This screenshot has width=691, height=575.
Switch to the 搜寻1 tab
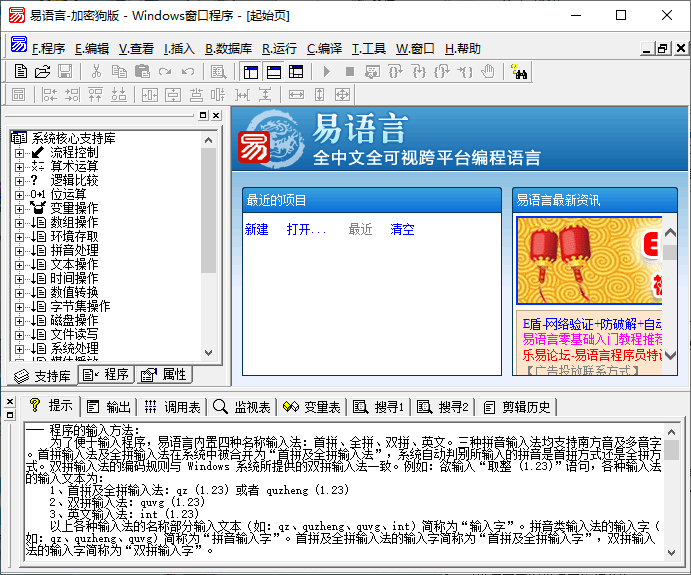(x=379, y=407)
